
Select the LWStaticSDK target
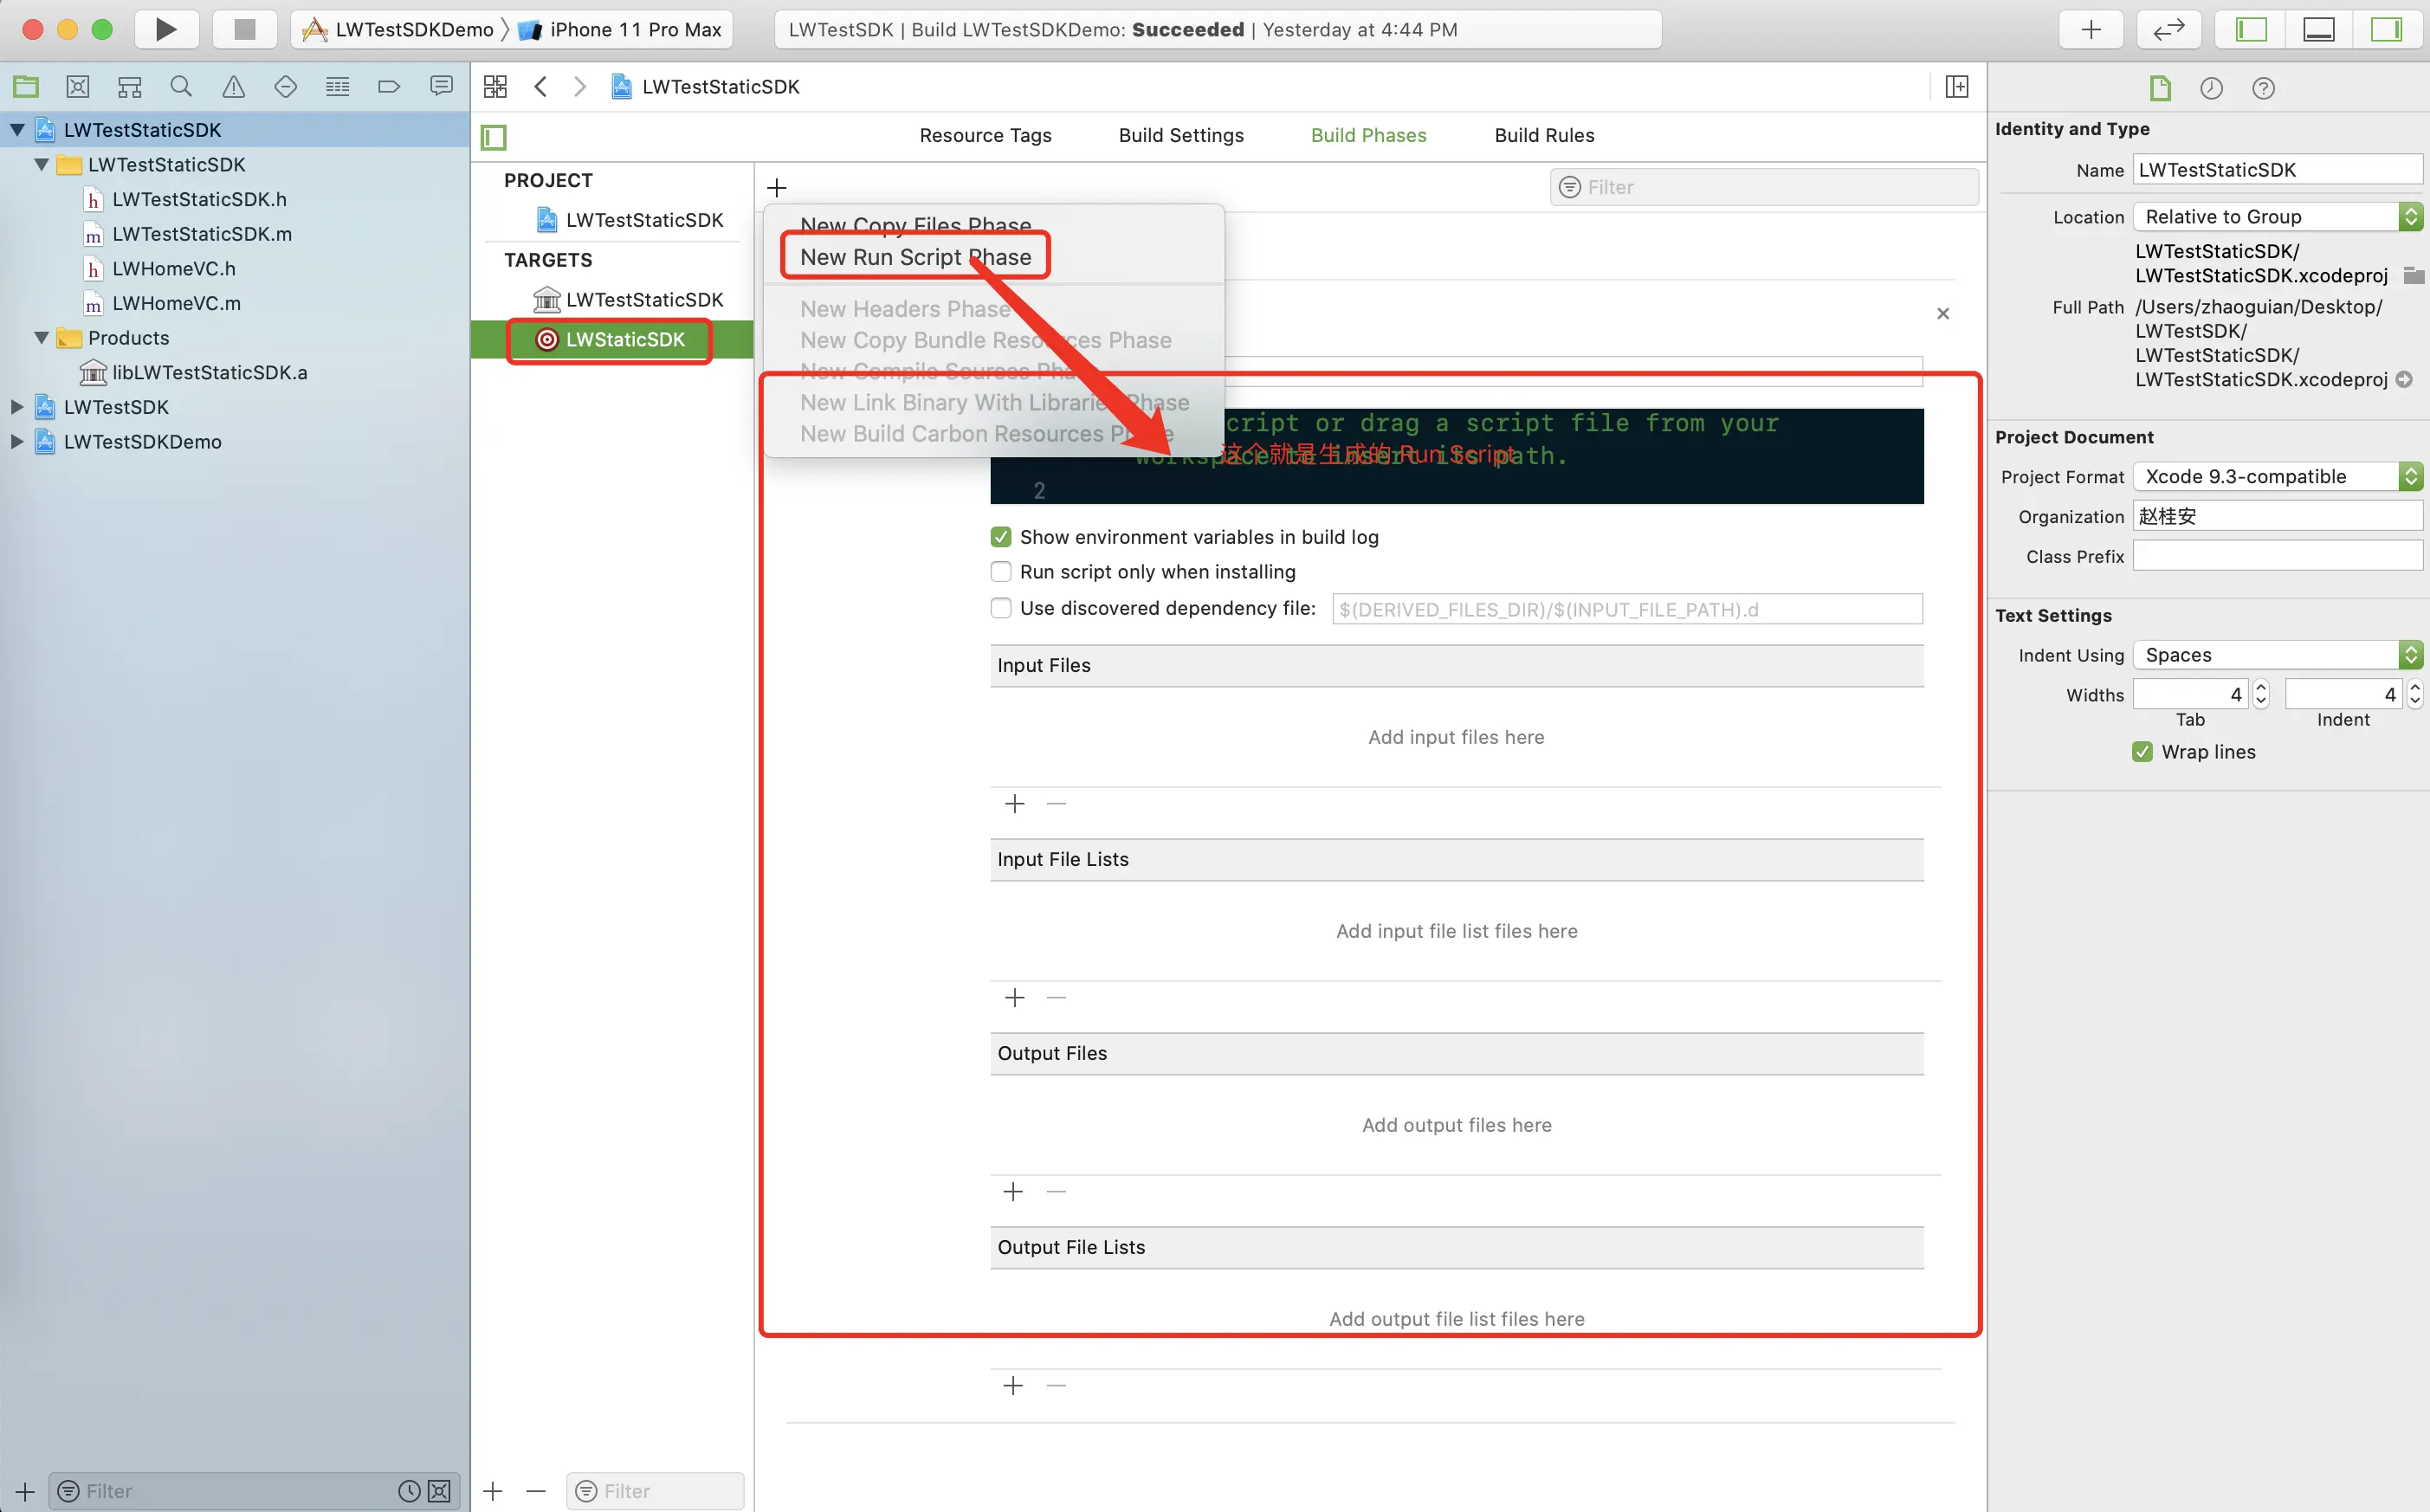point(624,340)
